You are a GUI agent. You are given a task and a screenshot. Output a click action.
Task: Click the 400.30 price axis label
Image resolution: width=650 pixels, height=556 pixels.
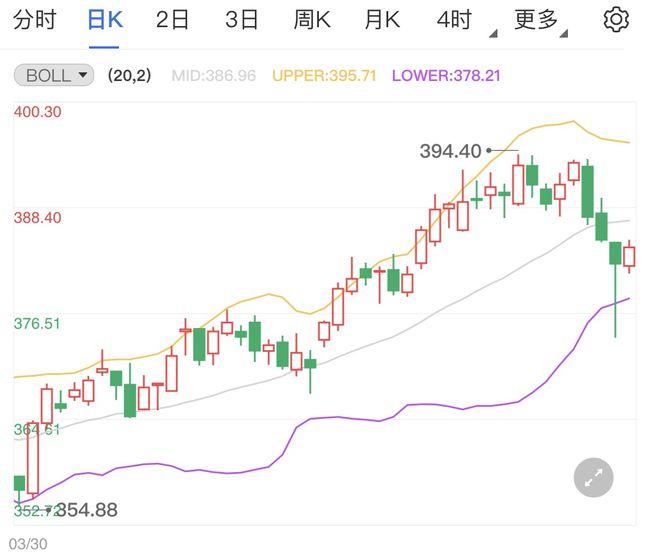click(x=38, y=112)
